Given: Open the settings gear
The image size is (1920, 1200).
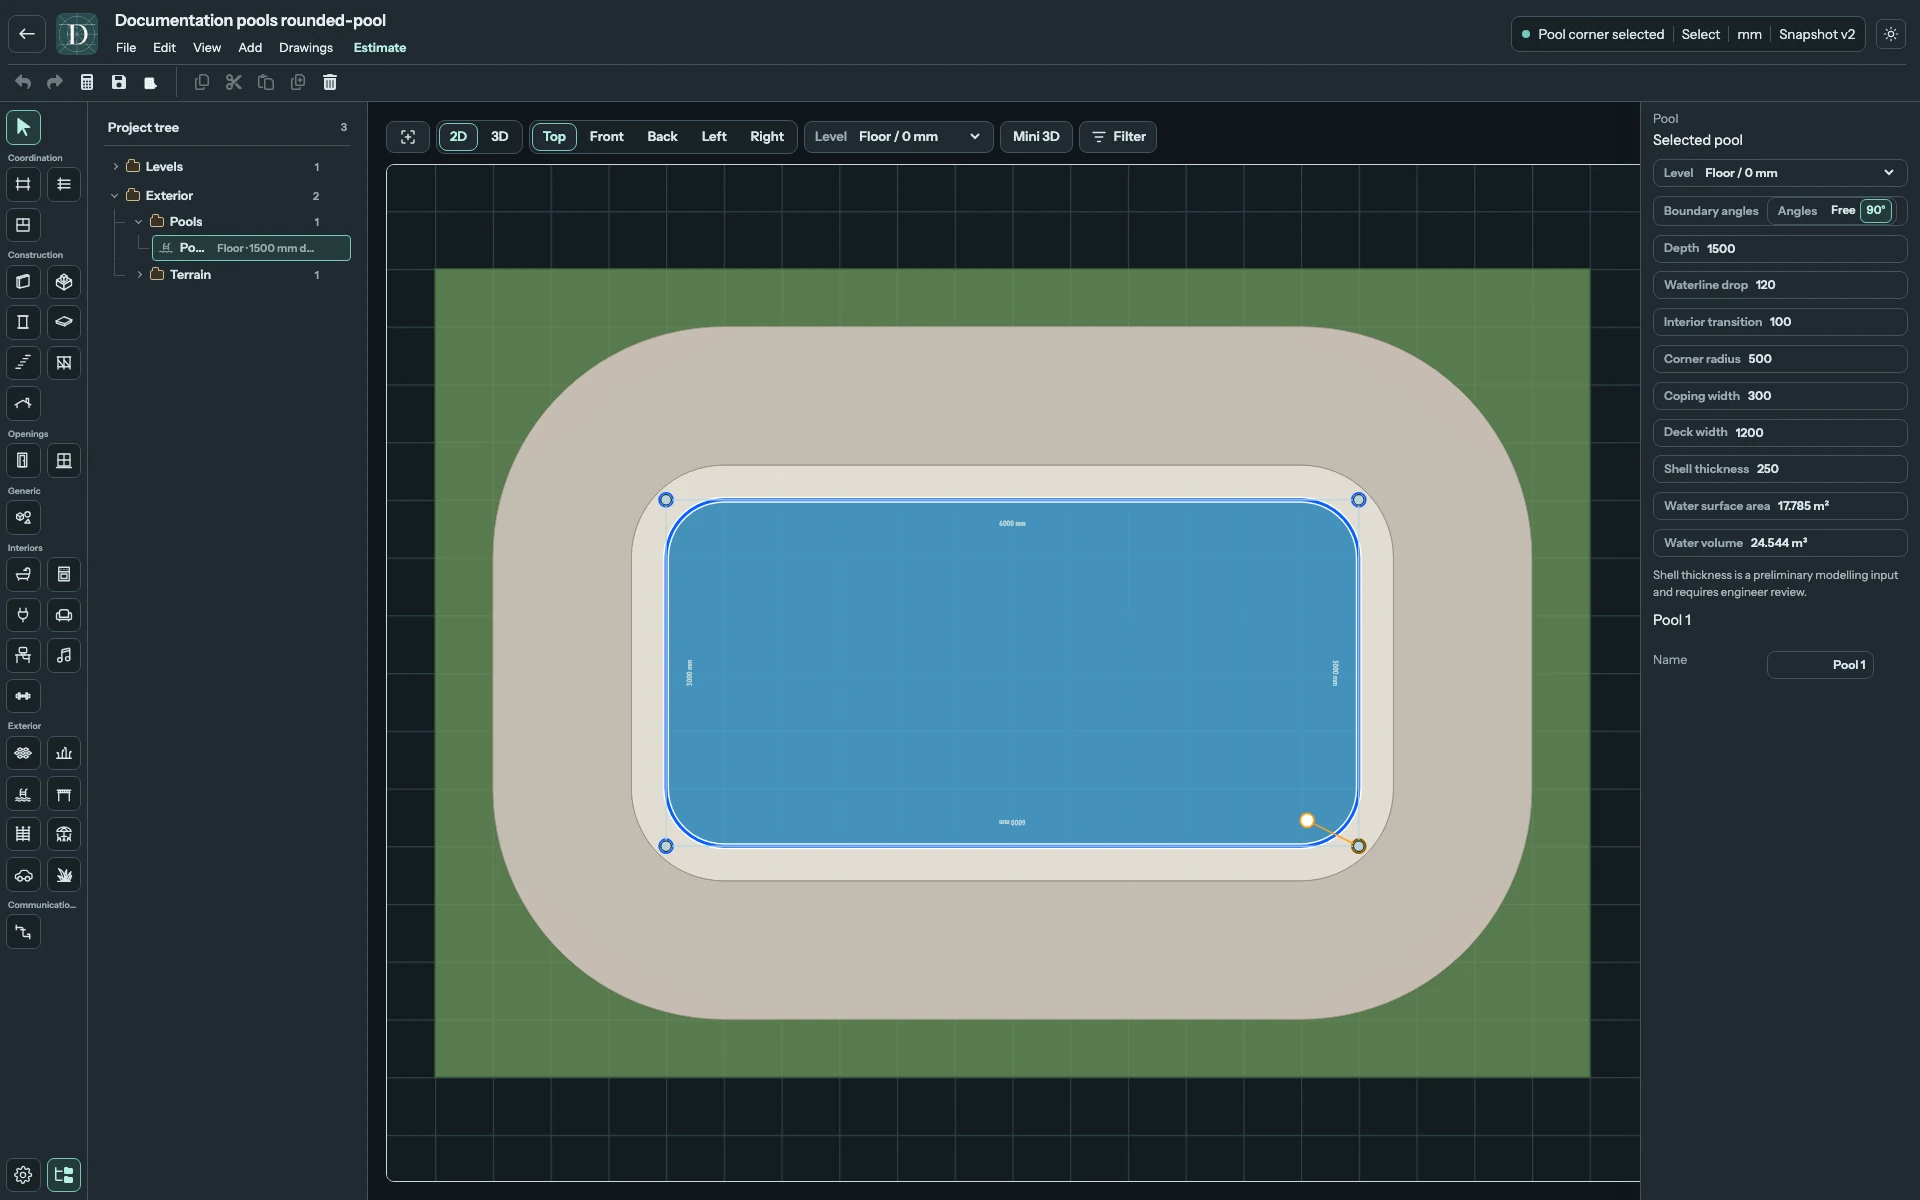Looking at the screenshot, I should pos(23,1175).
